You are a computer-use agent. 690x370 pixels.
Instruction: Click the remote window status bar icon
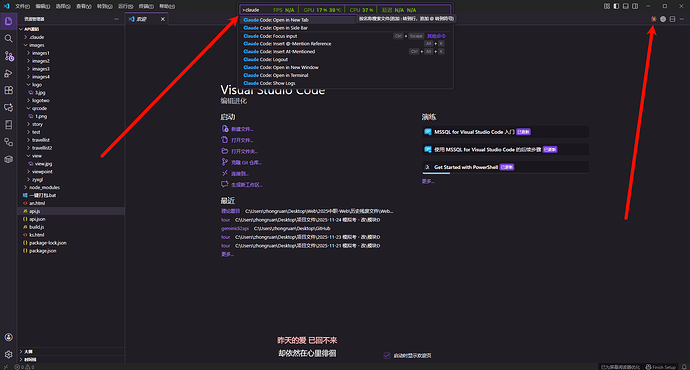pyautogui.click(x=6, y=367)
